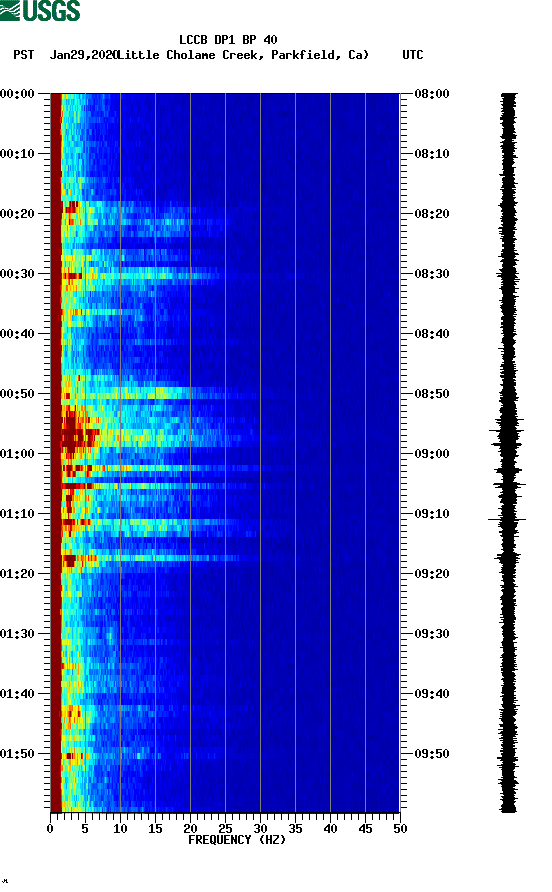Image resolution: width=552 pixels, height=892 pixels.
Task: Click the '08:30' UTC time label
Action: tap(432, 274)
